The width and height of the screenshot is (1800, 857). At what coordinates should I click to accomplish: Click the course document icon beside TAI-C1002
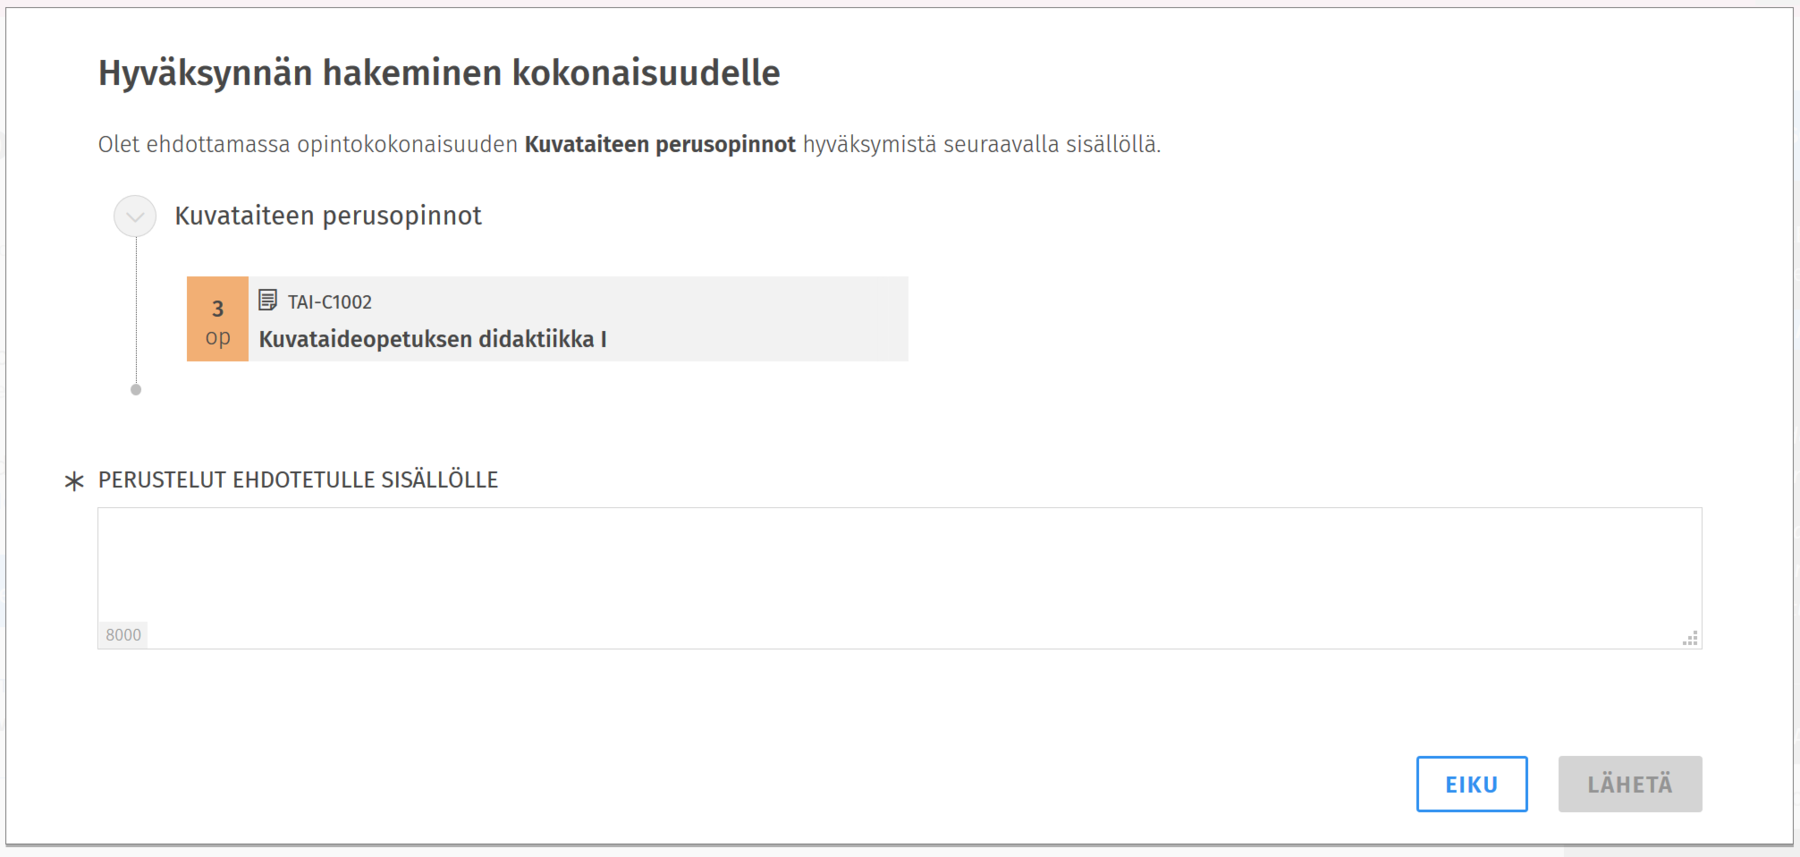pyautogui.click(x=268, y=300)
